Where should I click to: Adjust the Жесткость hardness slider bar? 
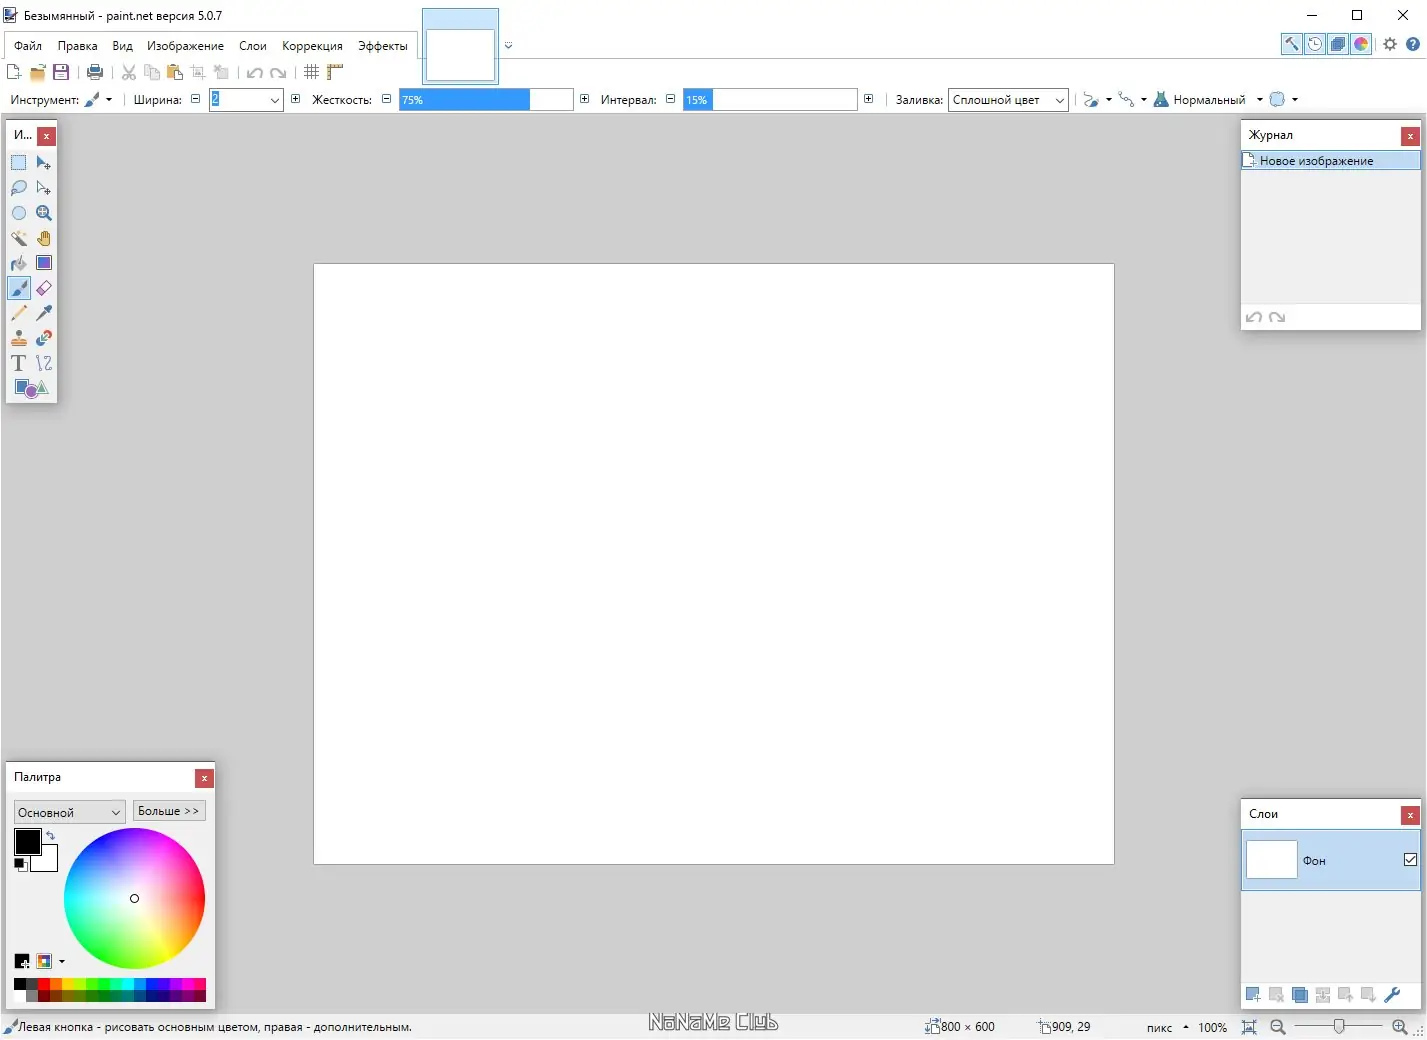click(x=486, y=100)
